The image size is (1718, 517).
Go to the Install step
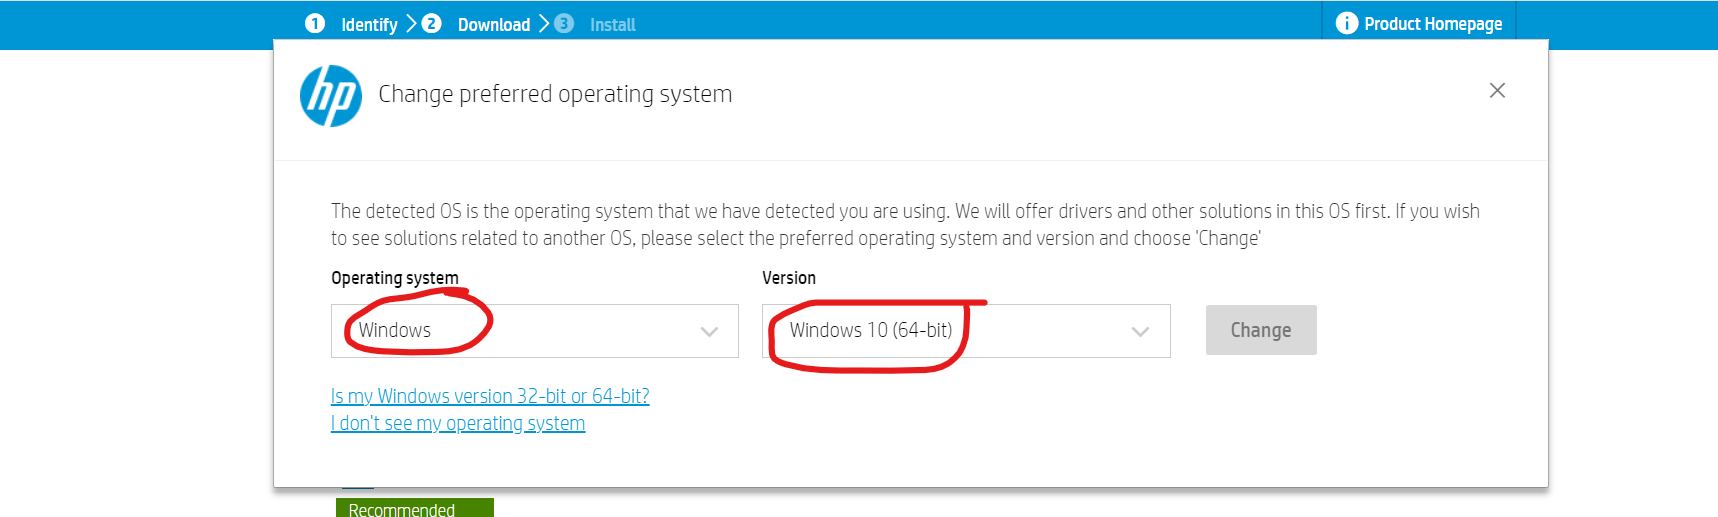pos(612,25)
